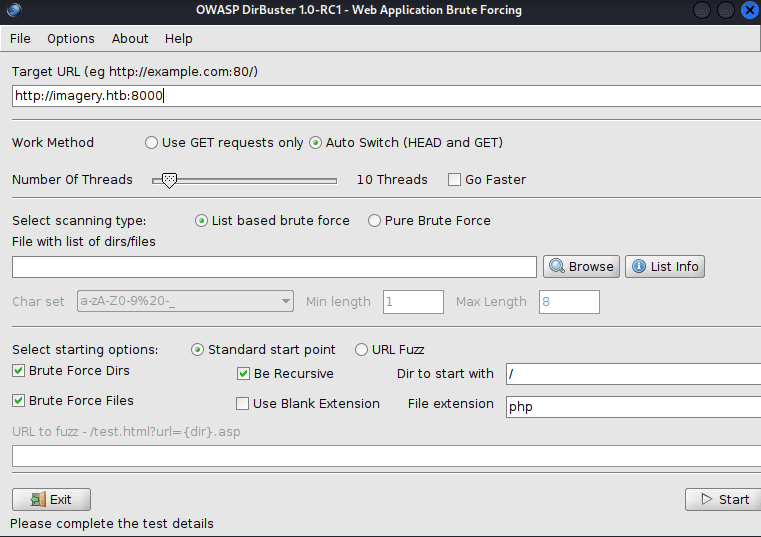Open window menu icon in title bar
Screen dimensions: 761x537
click(x=11, y=10)
